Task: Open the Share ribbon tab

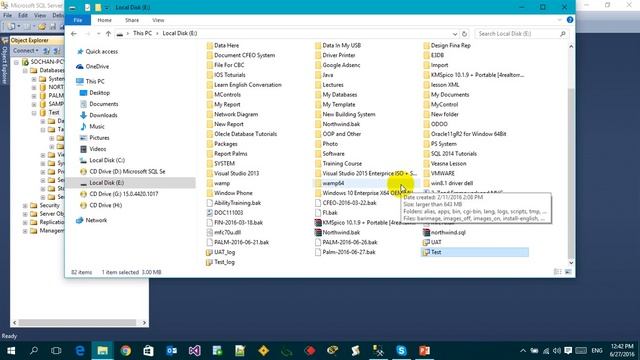Action: pos(131,20)
